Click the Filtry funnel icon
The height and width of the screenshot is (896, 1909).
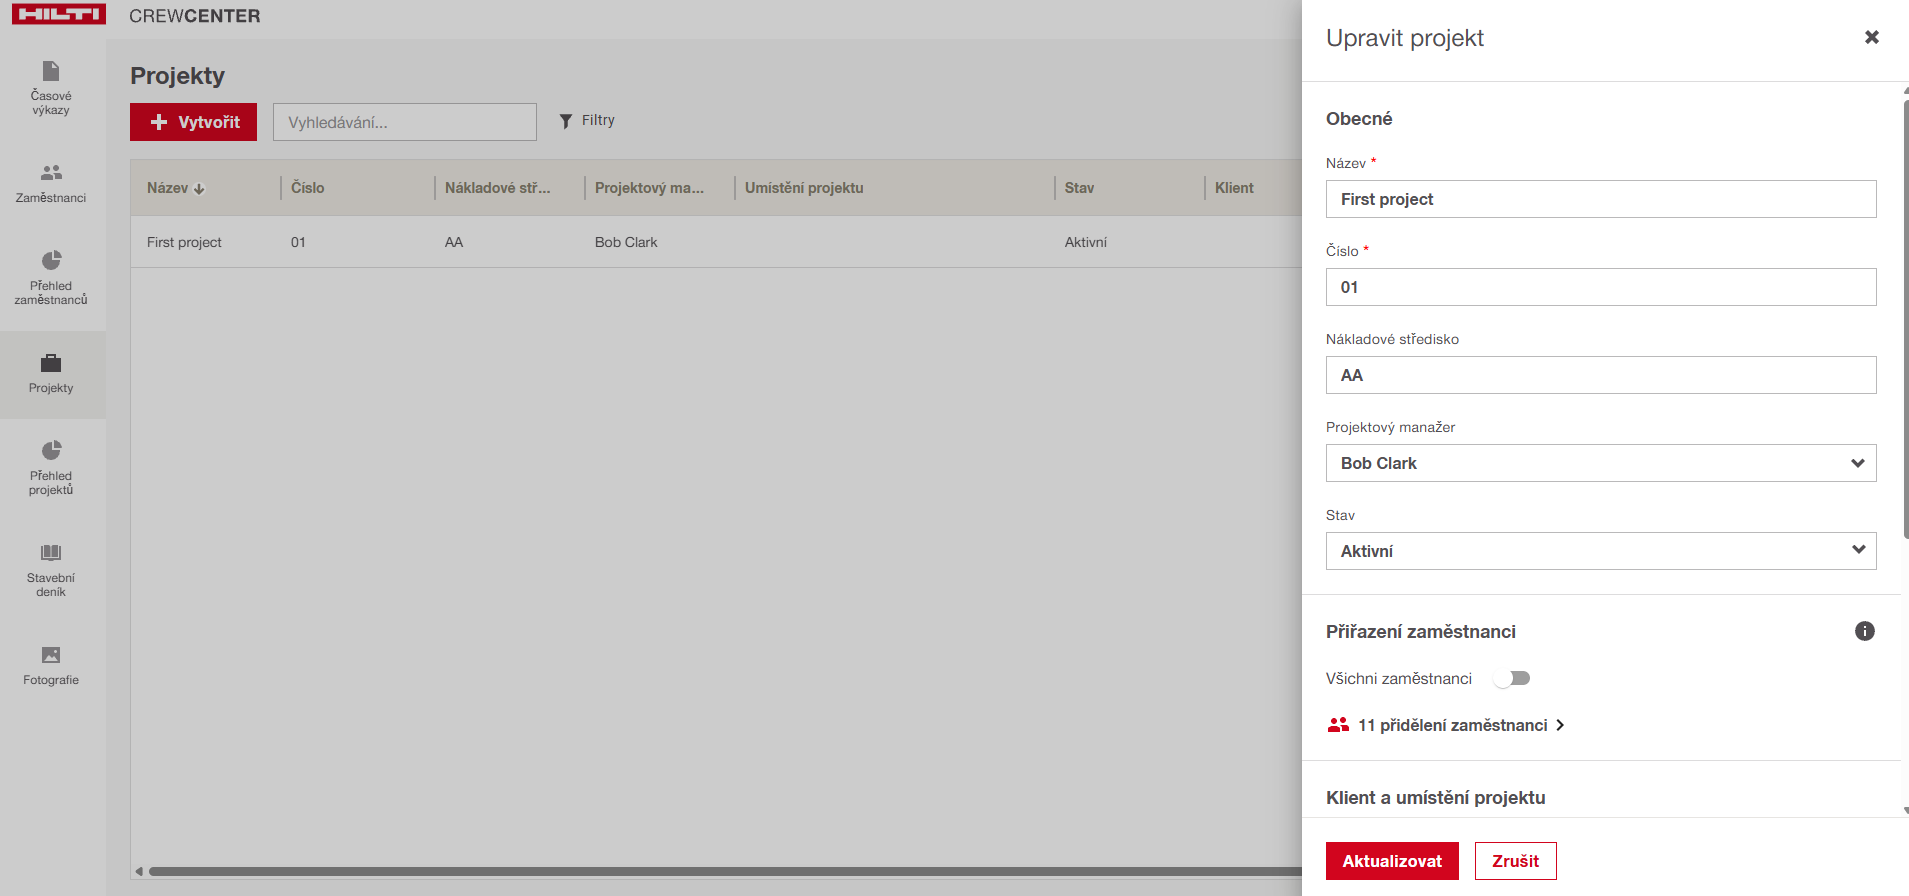coord(566,121)
